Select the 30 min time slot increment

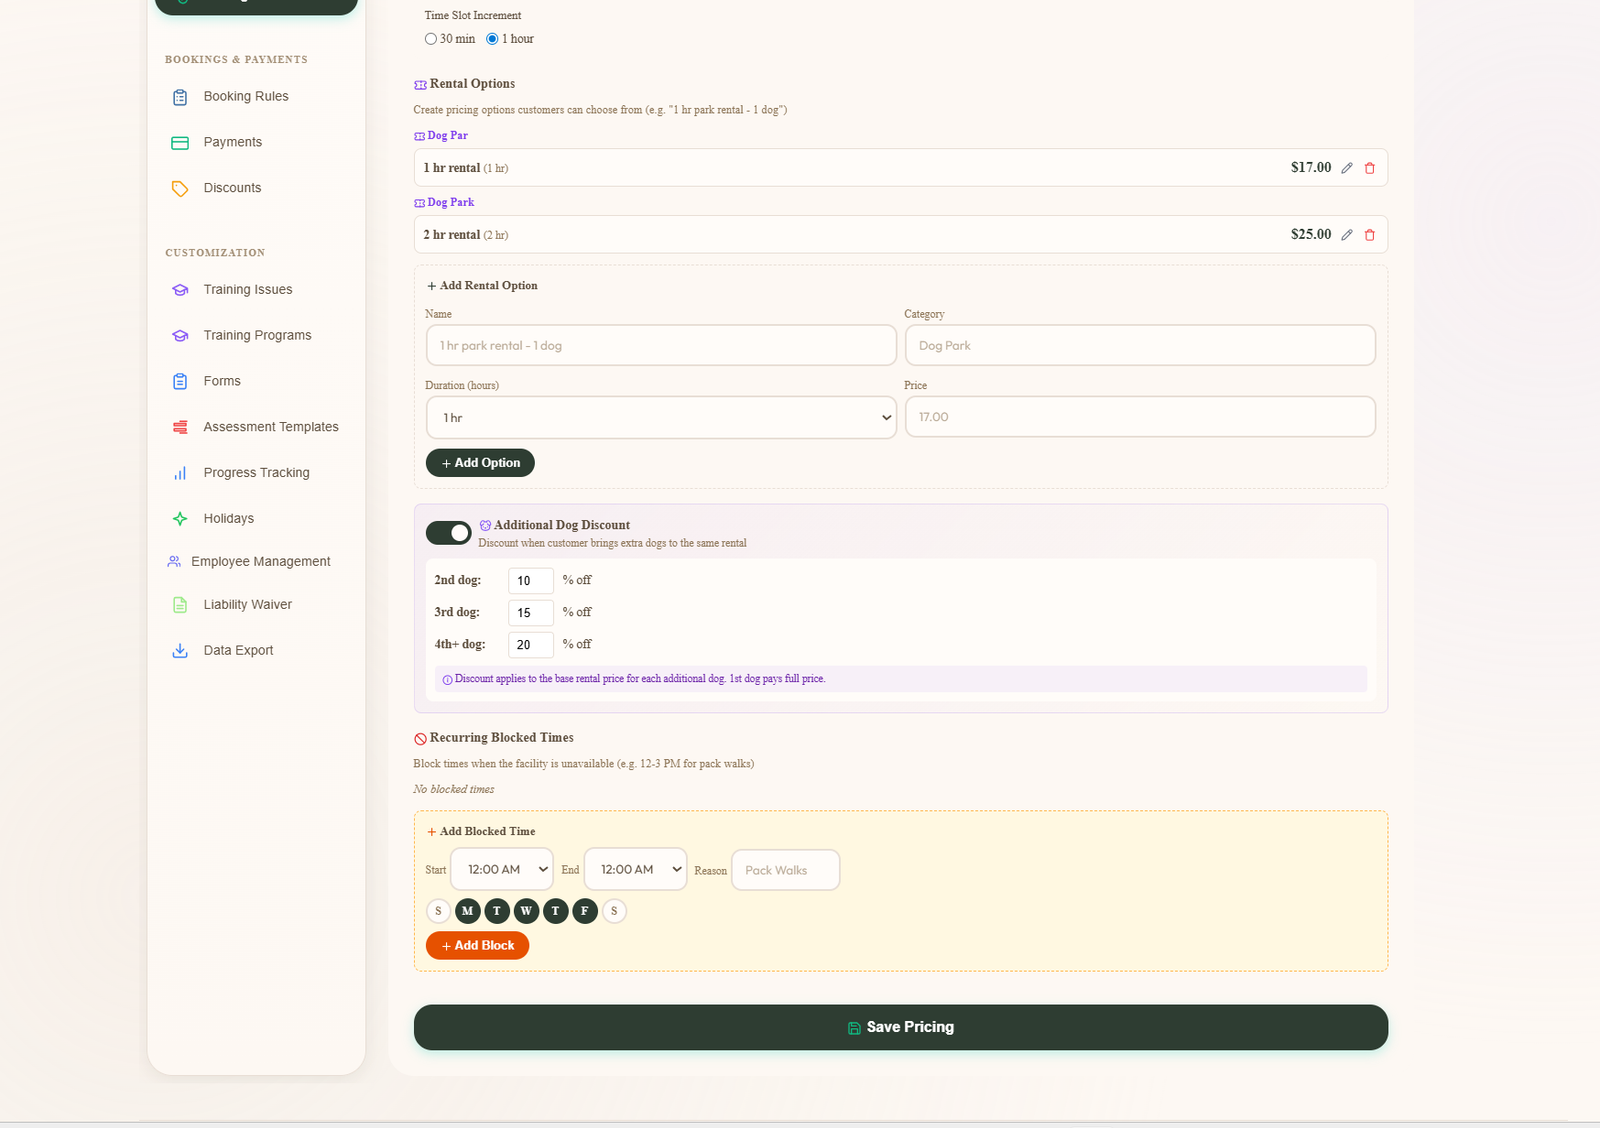point(431,39)
